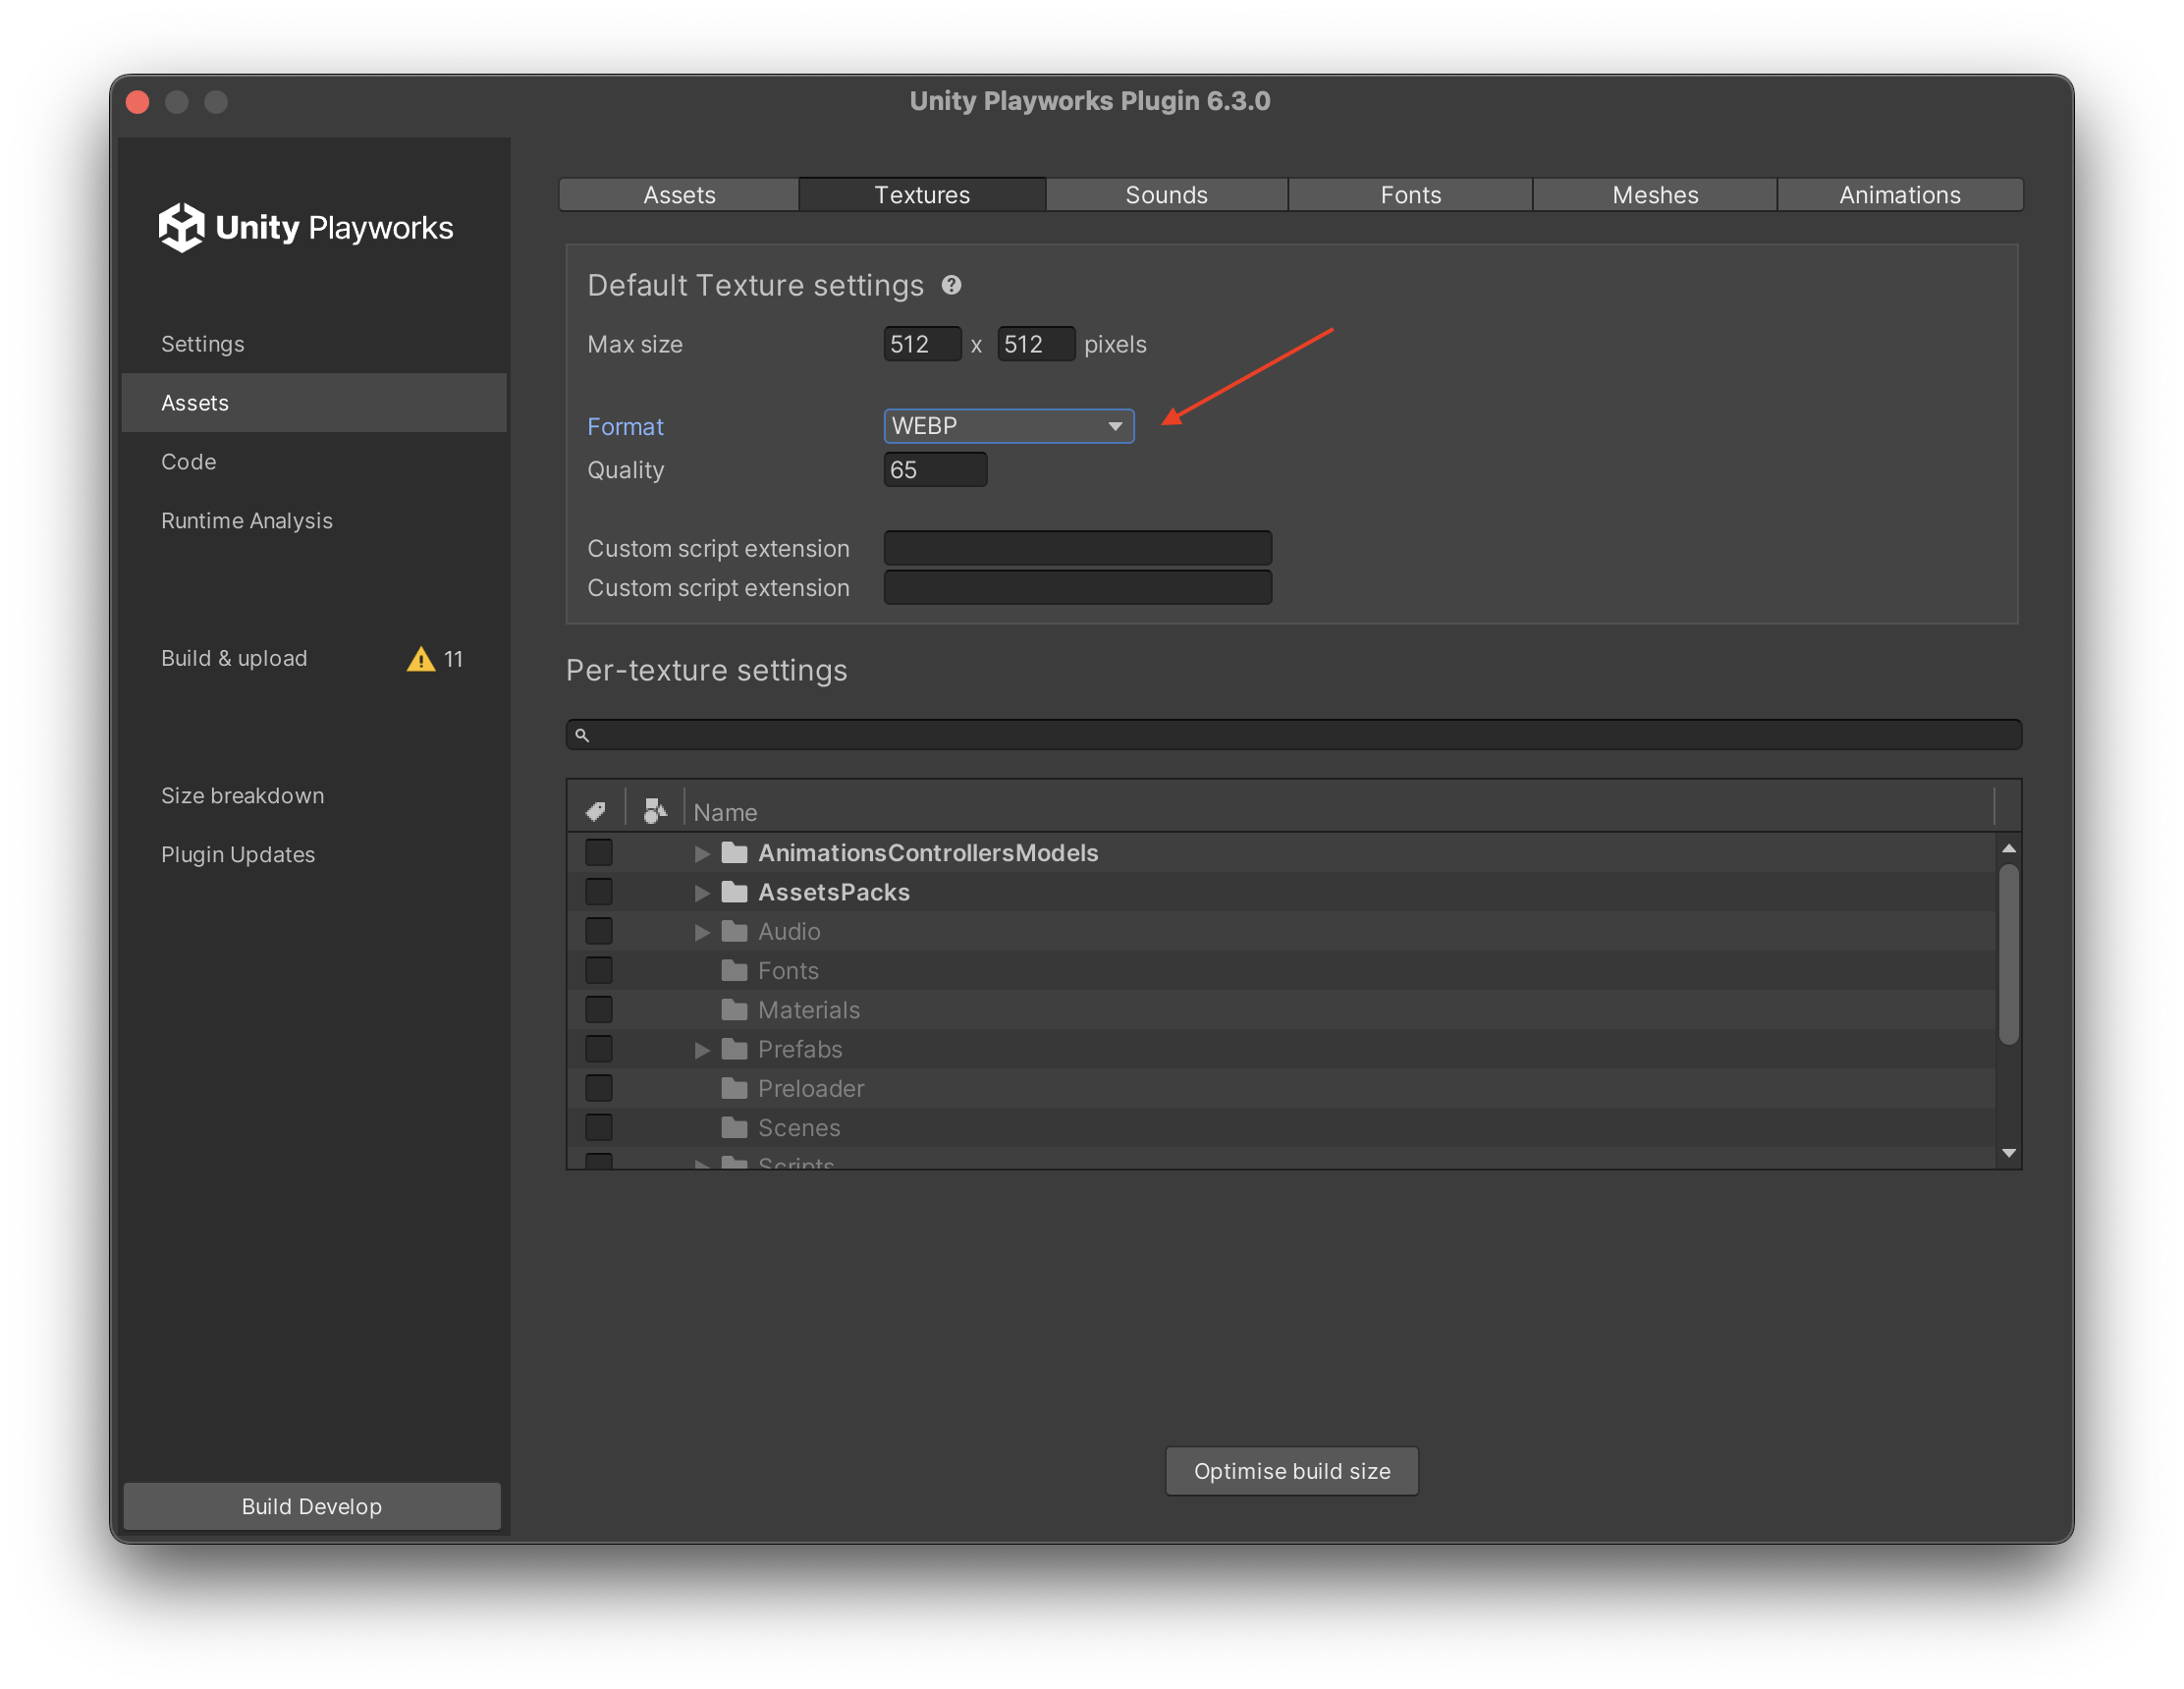The height and width of the screenshot is (1689, 2184).
Task: Click the list scrollbar down arrow
Action: pyautogui.click(x=2008, y=1154)
